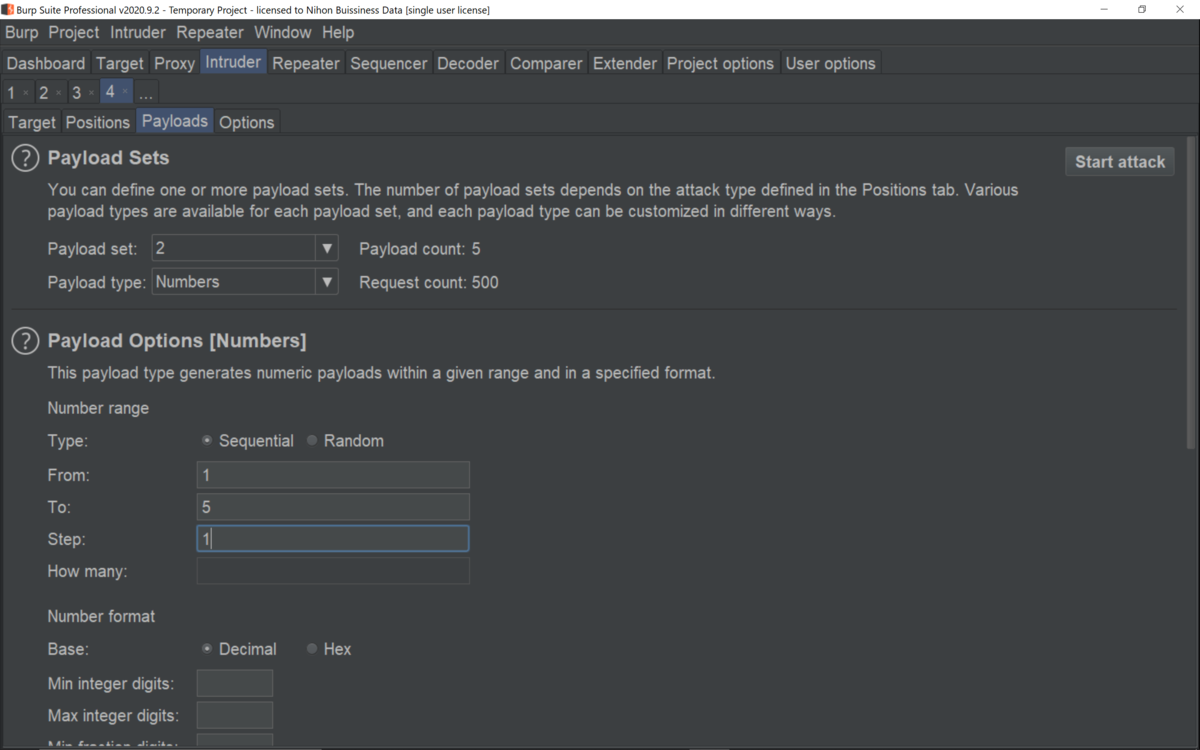Close Intruder attack tab 3
The height and width of the screenshot is (750, 1200).
coord(91,93)
